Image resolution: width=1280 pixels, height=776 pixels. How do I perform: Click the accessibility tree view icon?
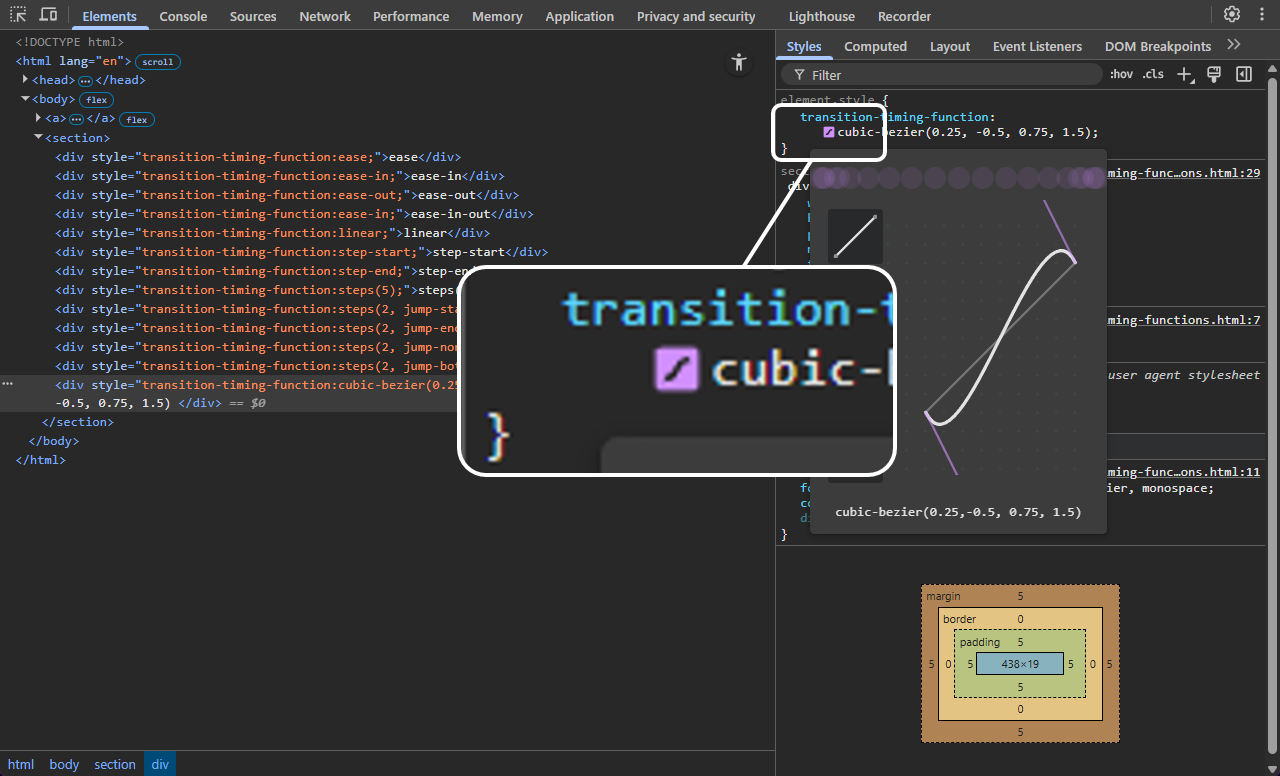click(x=739, y=62)
